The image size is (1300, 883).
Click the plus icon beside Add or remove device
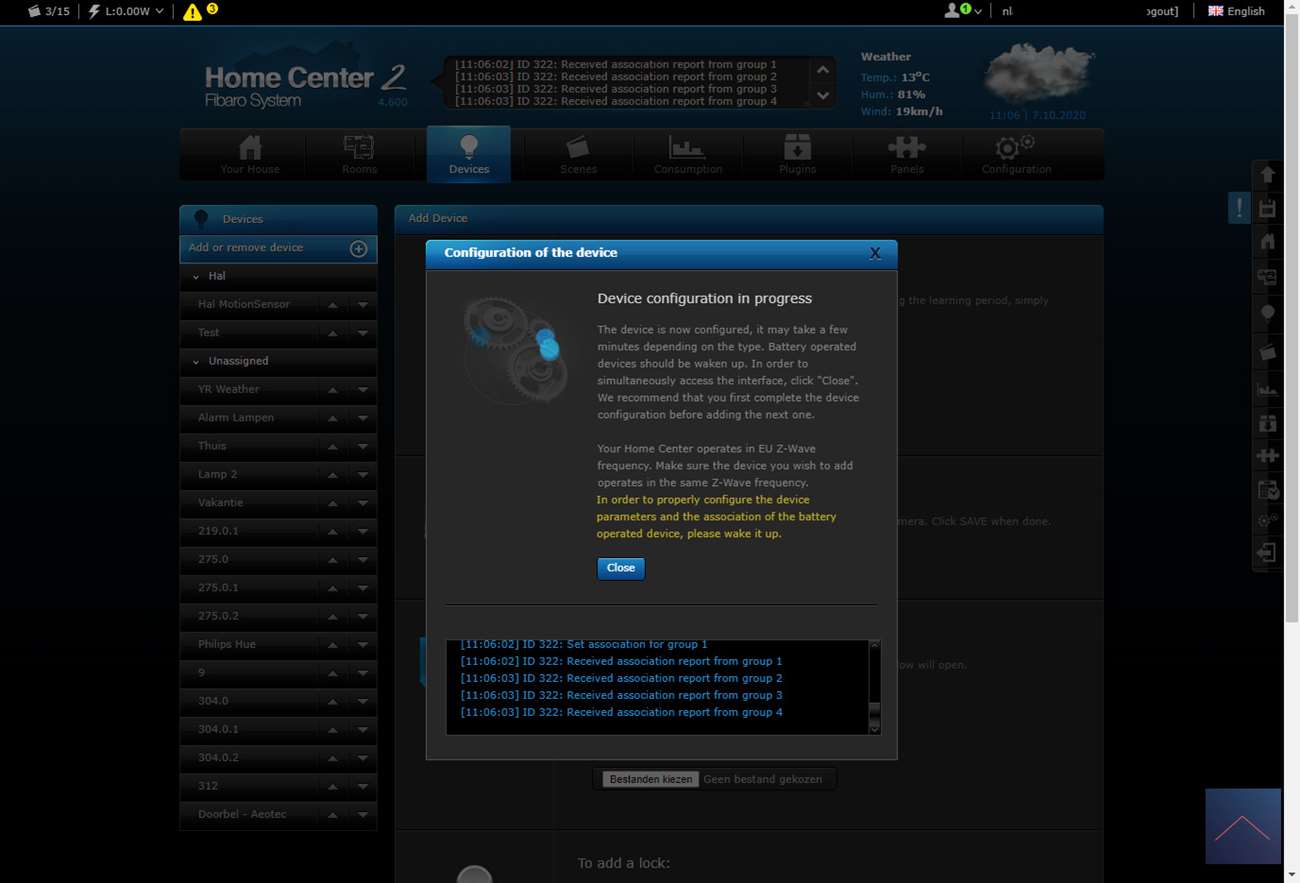click(358, 248)
